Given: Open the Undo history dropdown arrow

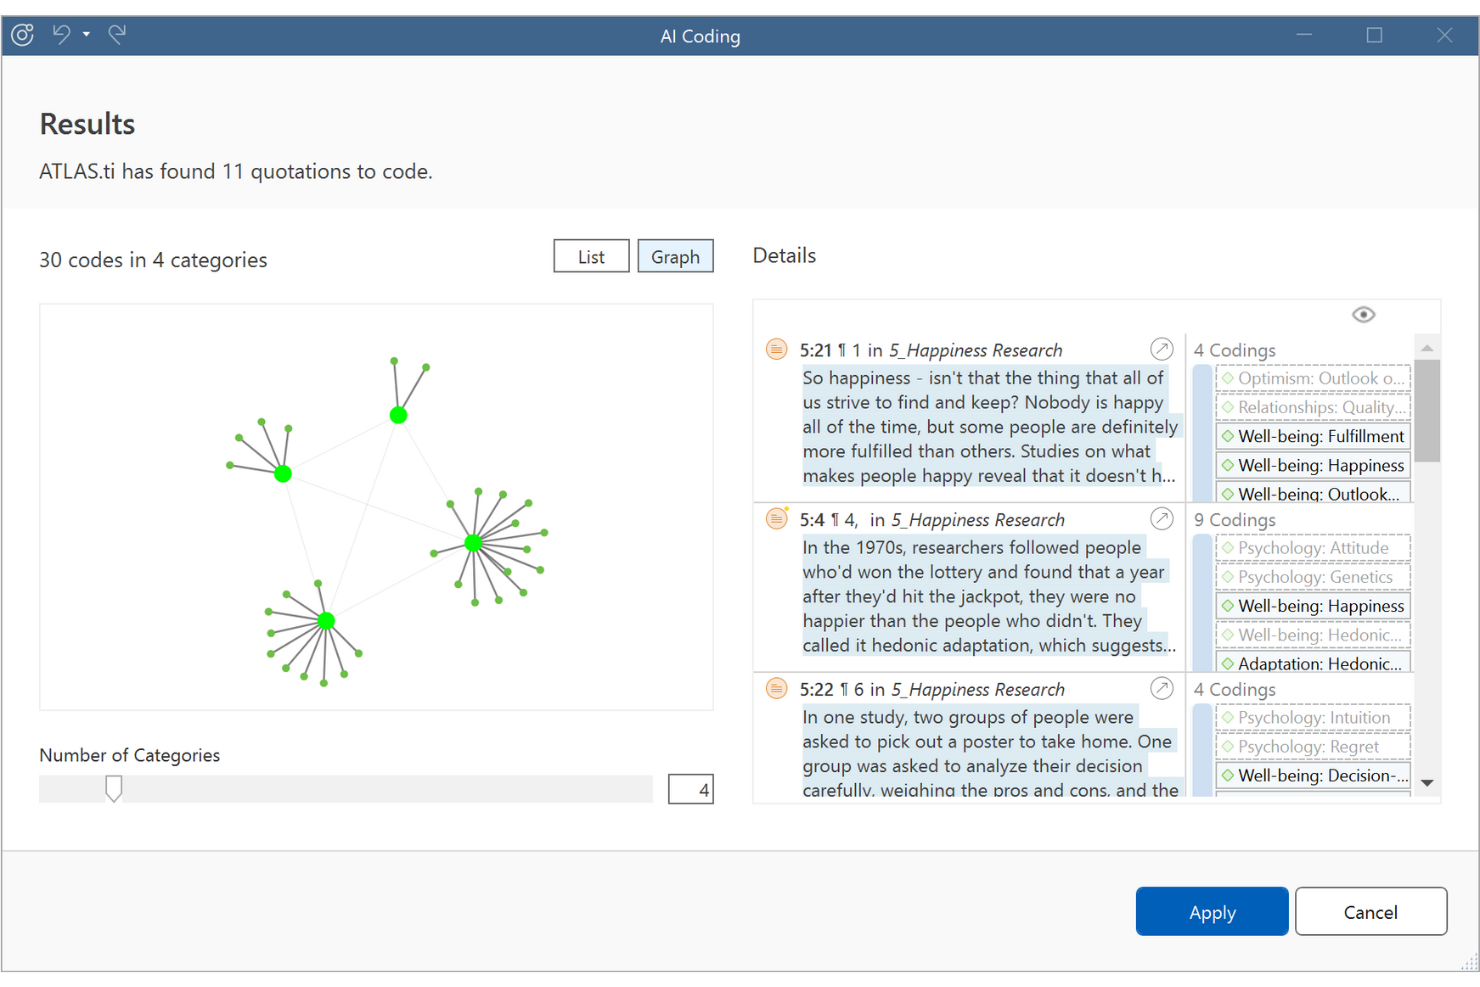Looking at the screenshot, I should tap(86, 35).
